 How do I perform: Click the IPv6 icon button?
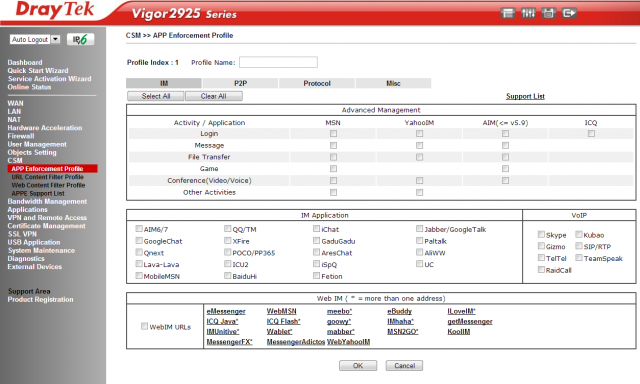(80, 39)
